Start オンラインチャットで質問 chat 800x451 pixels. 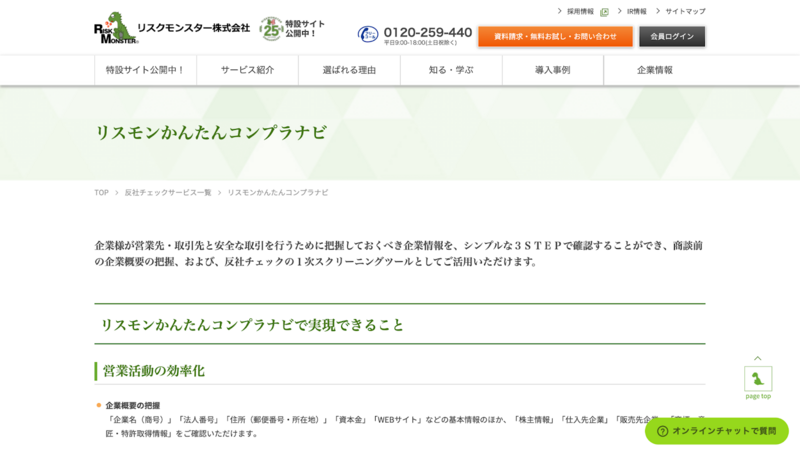coord(716,431)
